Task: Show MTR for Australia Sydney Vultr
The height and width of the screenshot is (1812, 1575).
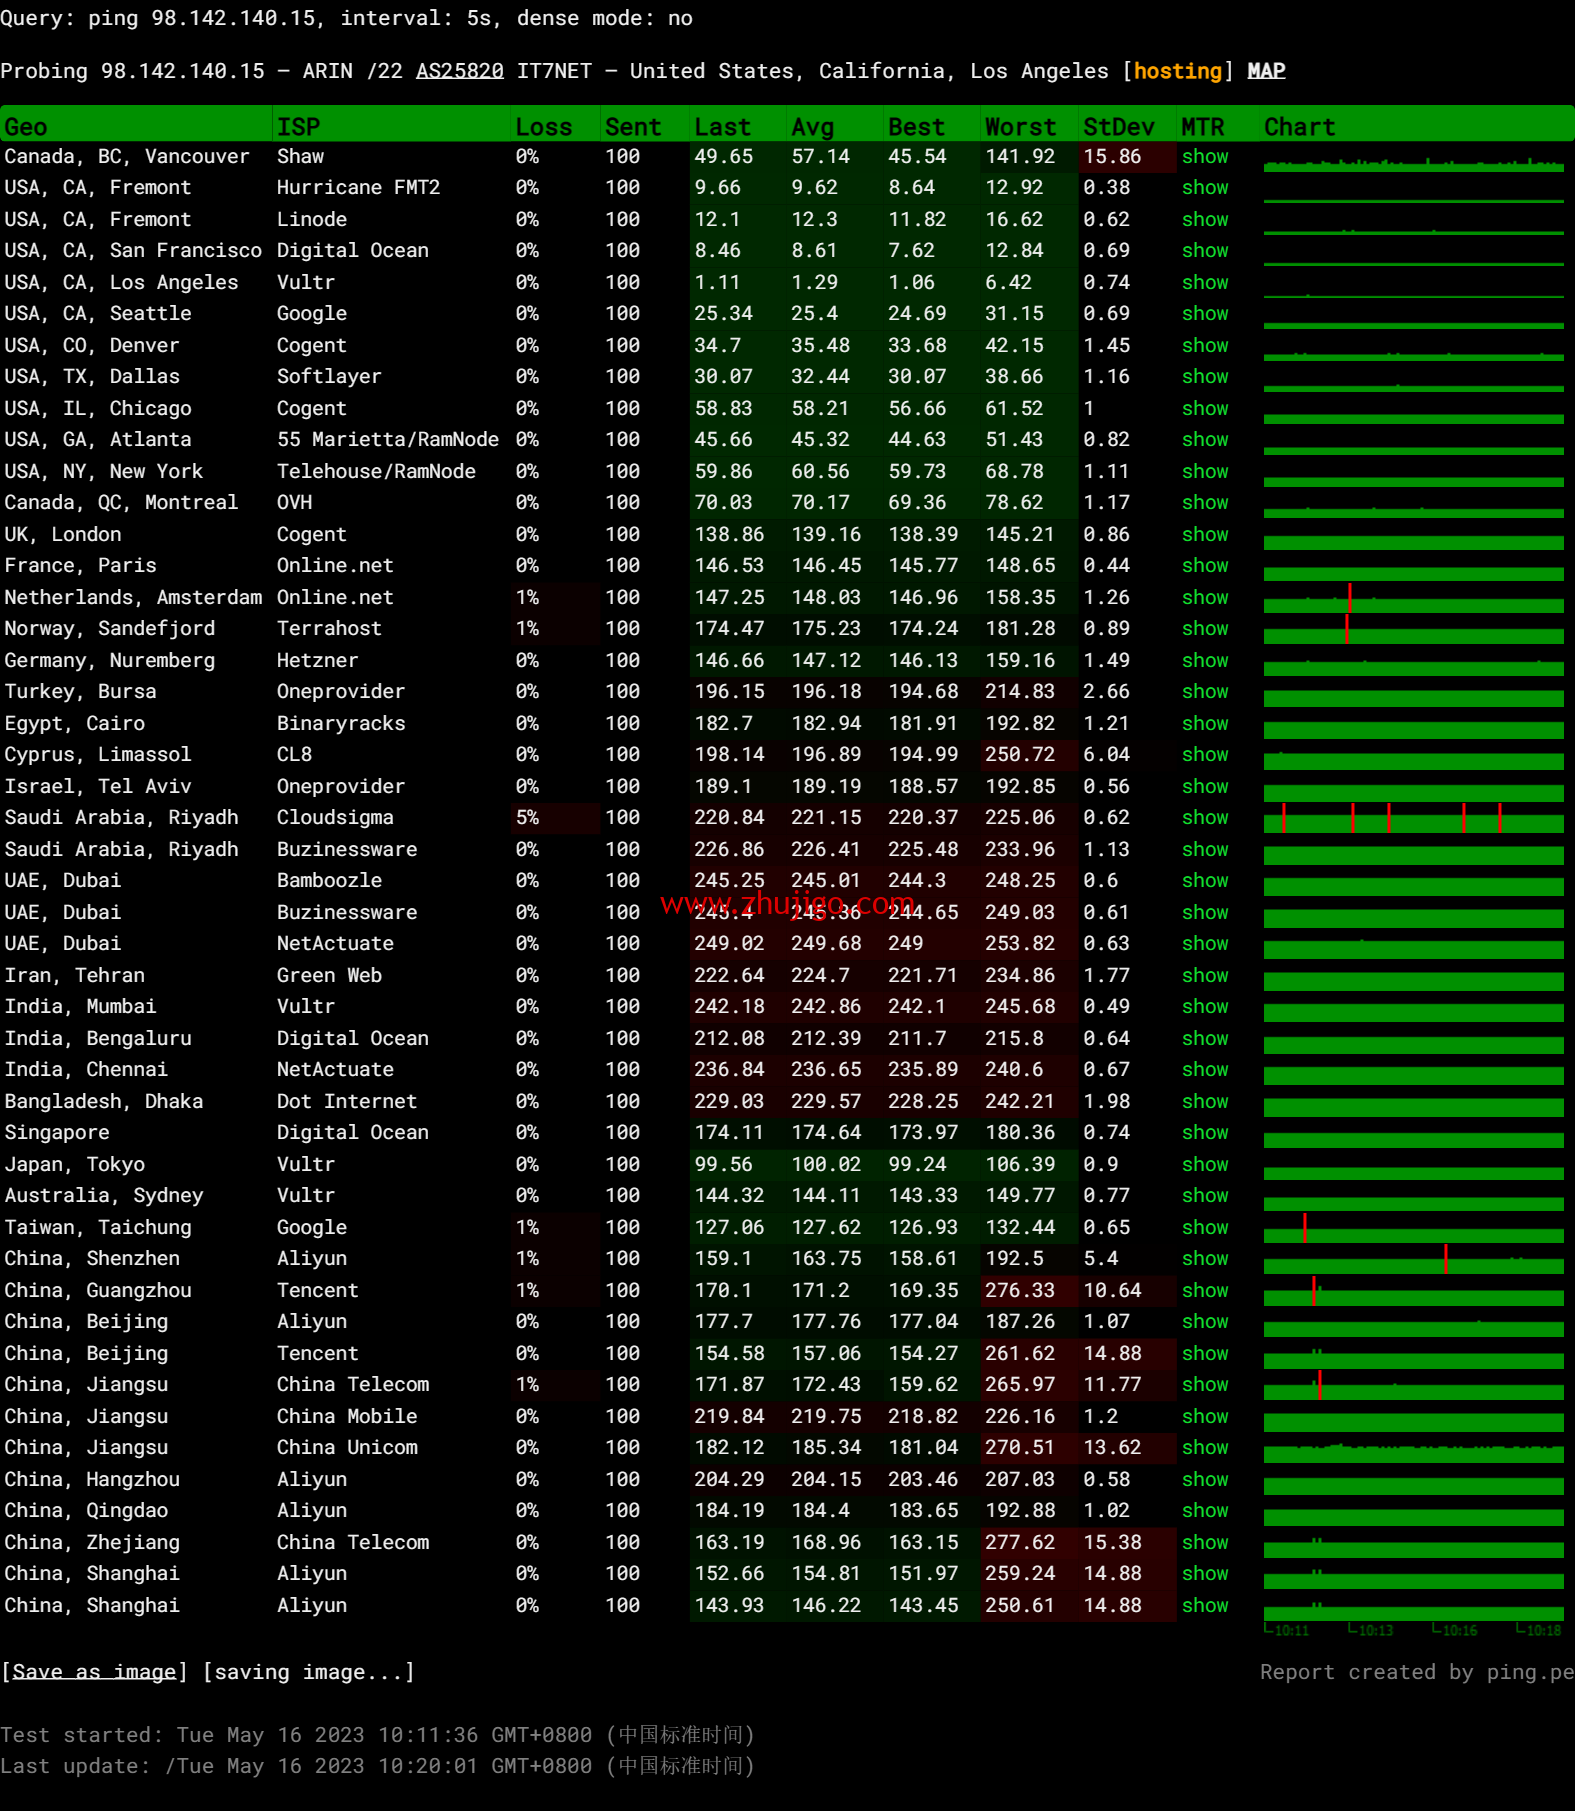Action: 1205,1196
